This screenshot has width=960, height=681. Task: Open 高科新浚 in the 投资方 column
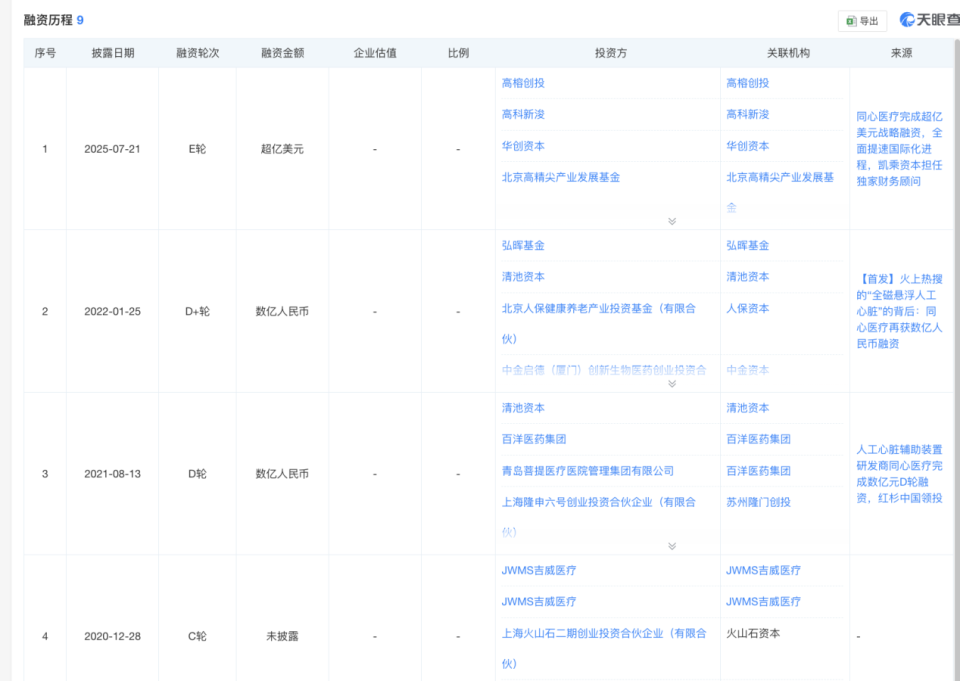pos(523,114)
